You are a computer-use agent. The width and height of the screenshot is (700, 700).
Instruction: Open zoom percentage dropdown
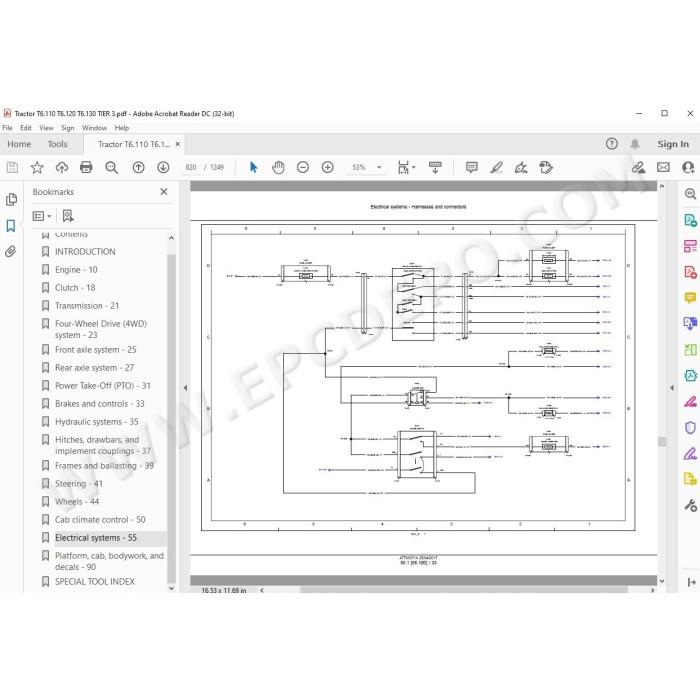click(379, 167)
